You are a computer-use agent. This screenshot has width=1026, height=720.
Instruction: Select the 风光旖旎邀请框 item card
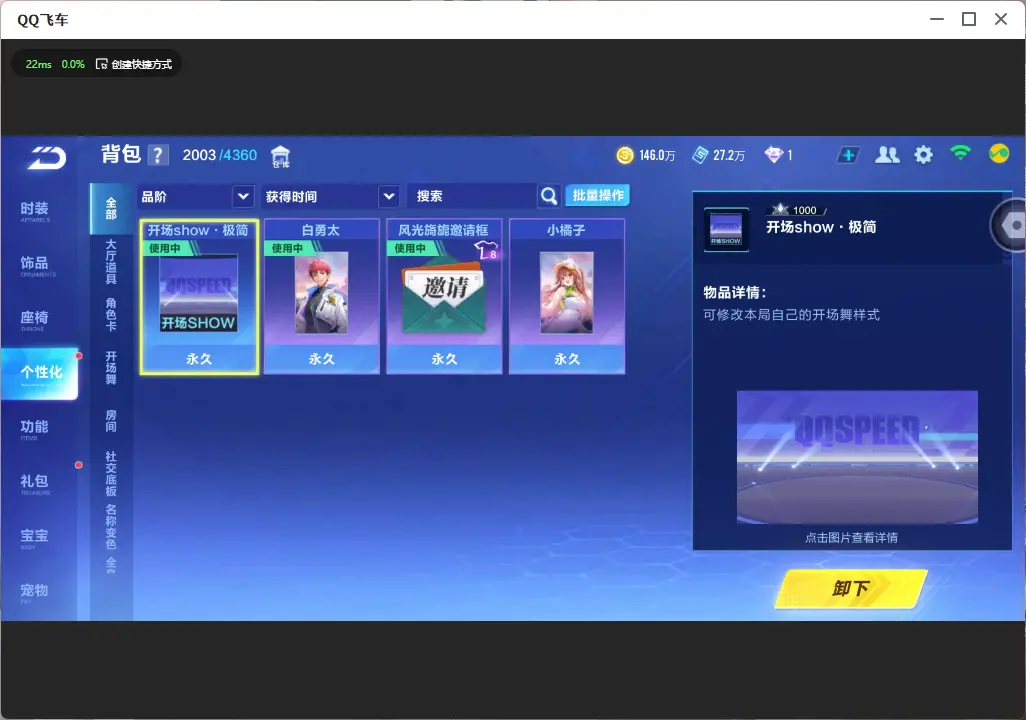[x=444, y=297]
